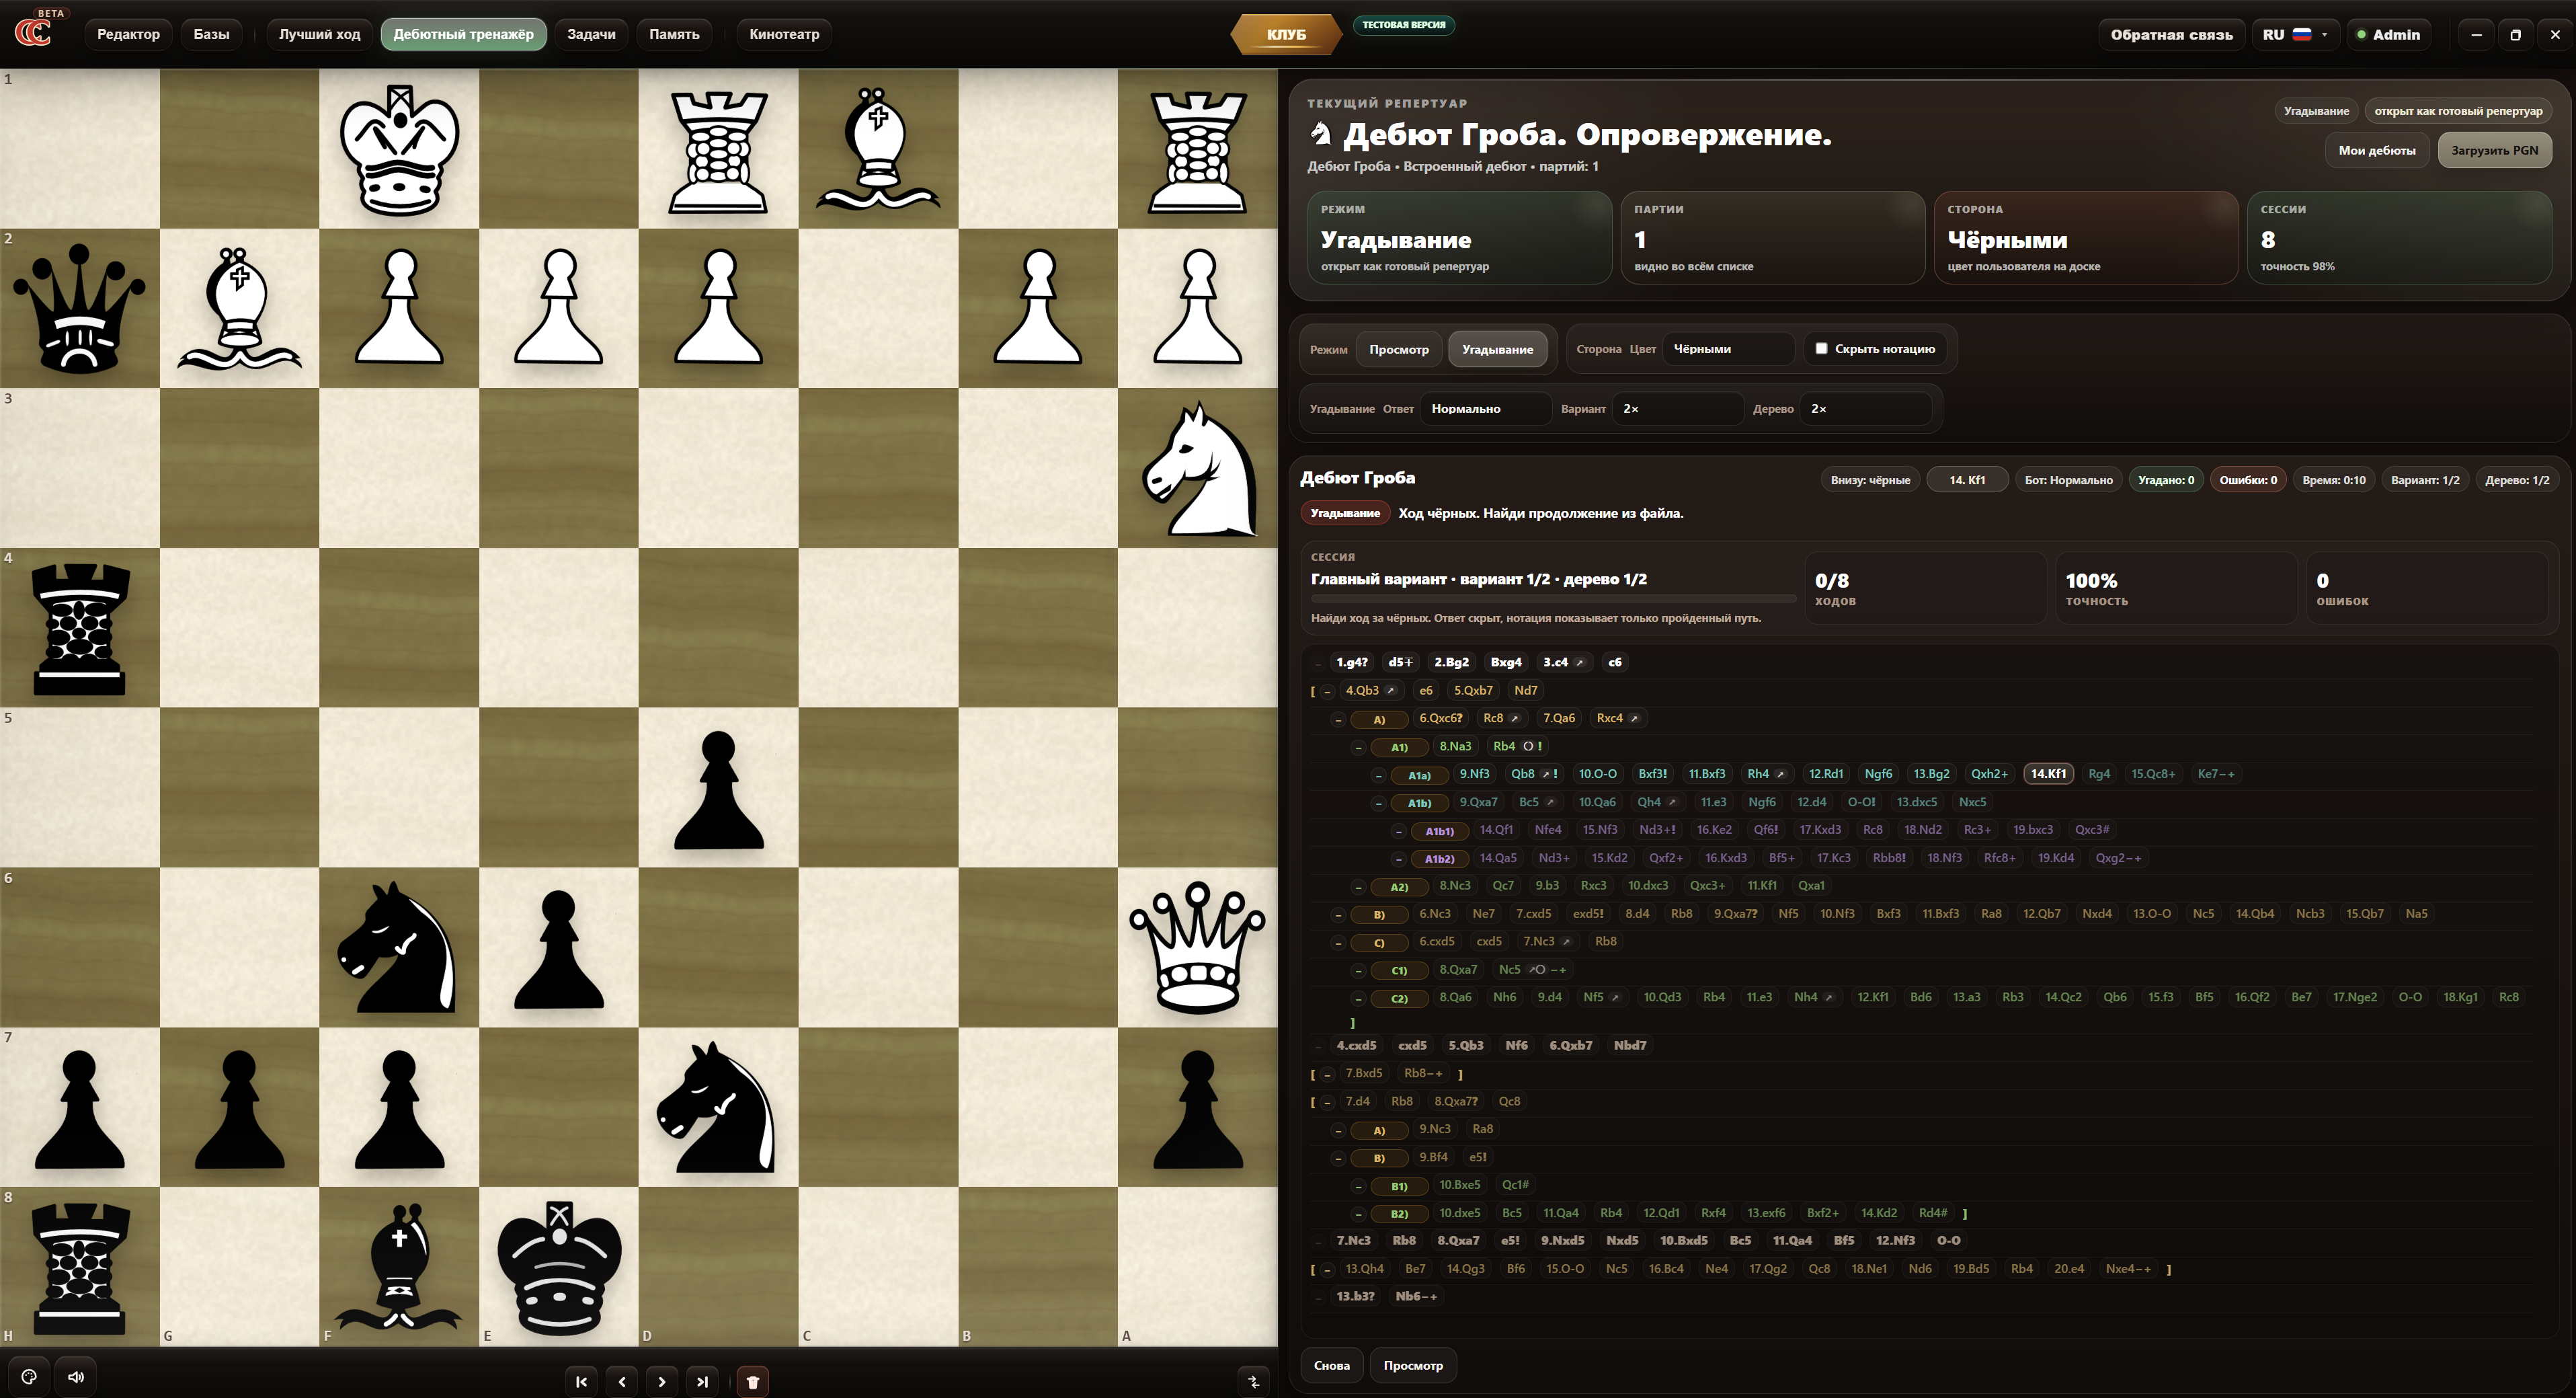Open the Дерево repetition dropdown
This screenshot has width=2576, height=1398.
(x=1865, y=409)
